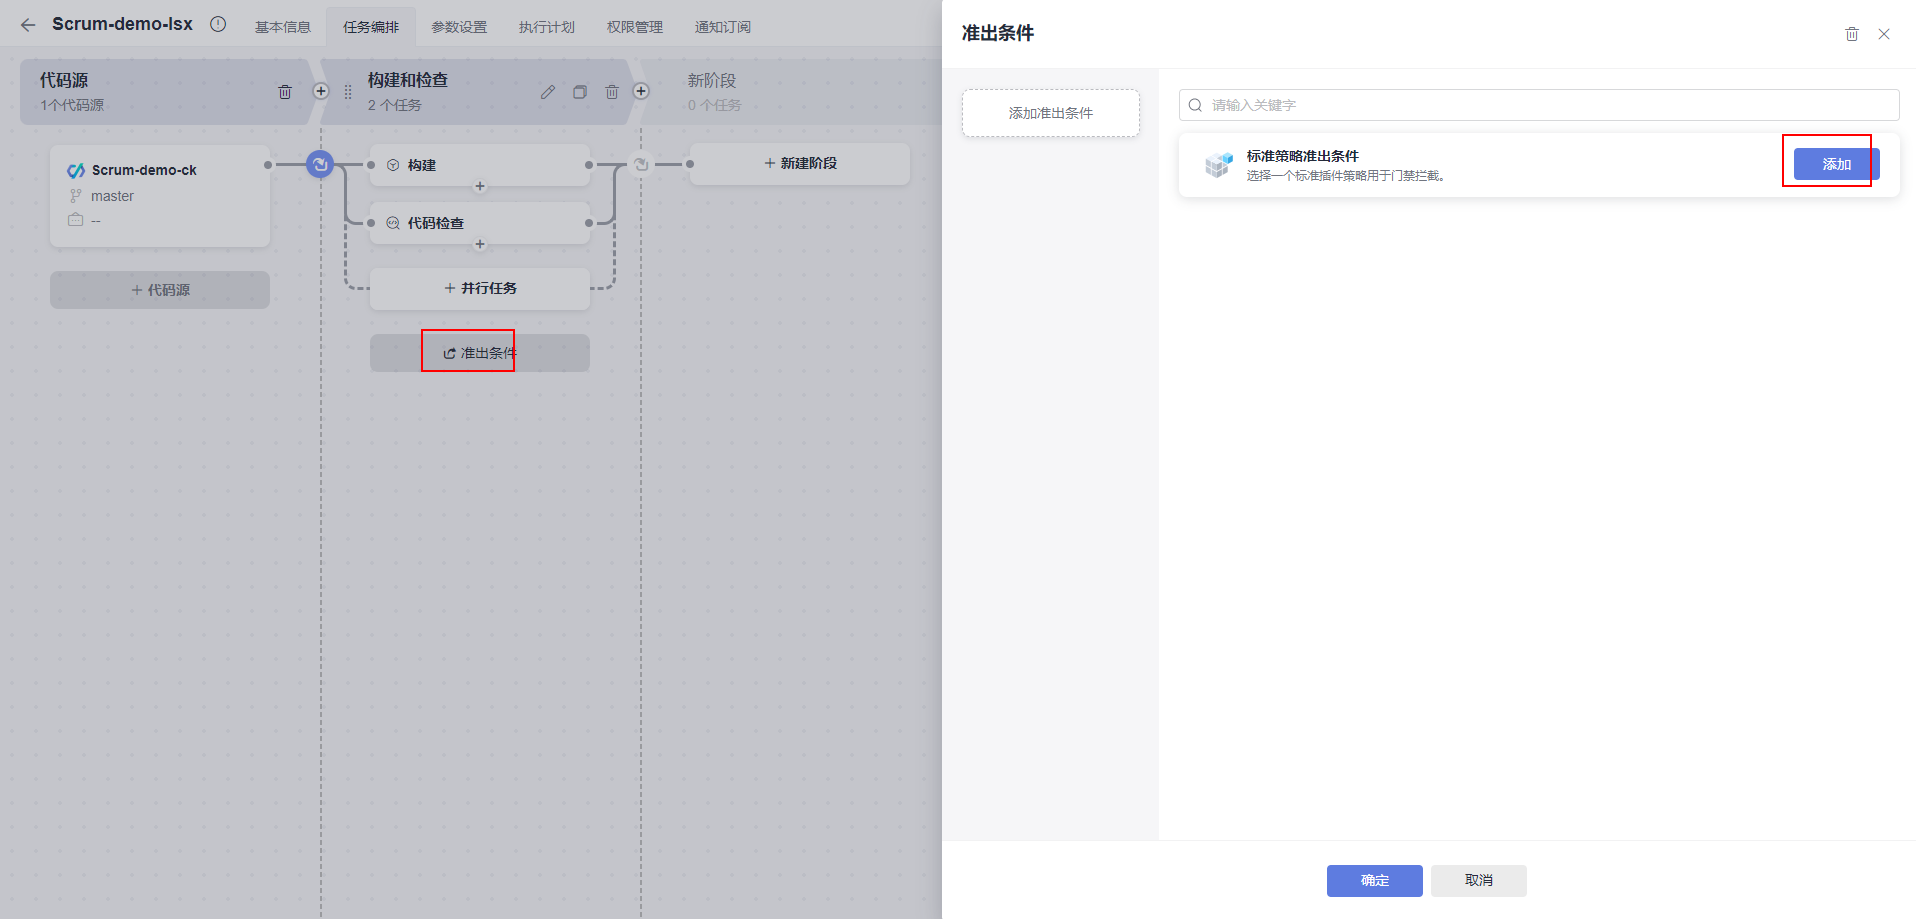
Task: Open pipeline info icon beside Scrum-demo-lsx
Action: (218, 24)
